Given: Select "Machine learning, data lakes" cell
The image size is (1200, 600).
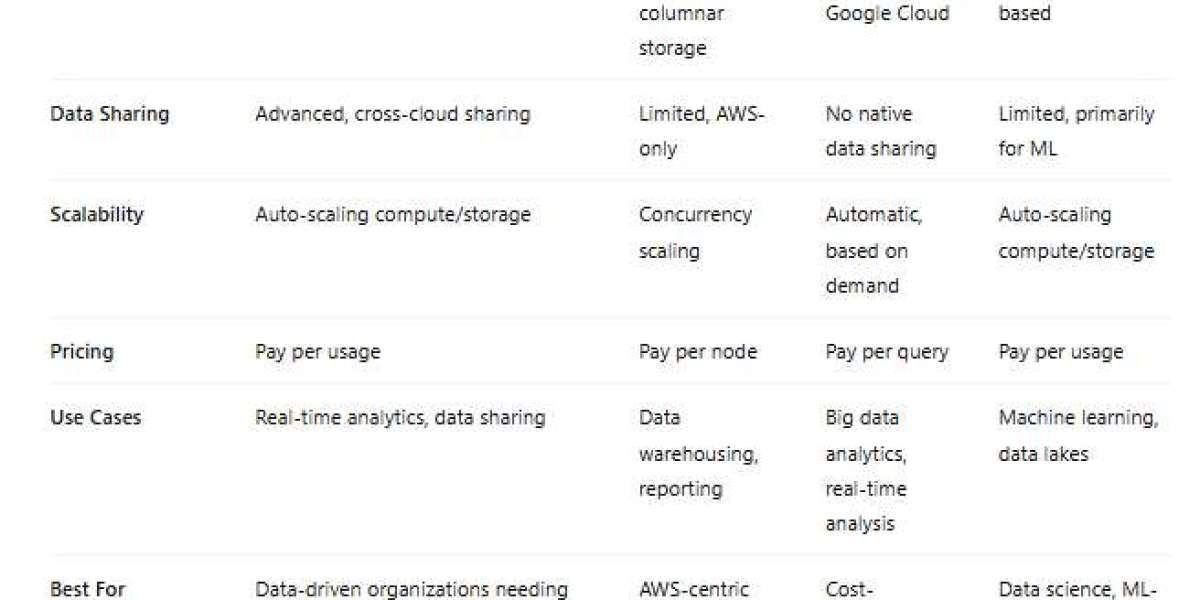Looking at the screenshot, I should (1078, 436).
